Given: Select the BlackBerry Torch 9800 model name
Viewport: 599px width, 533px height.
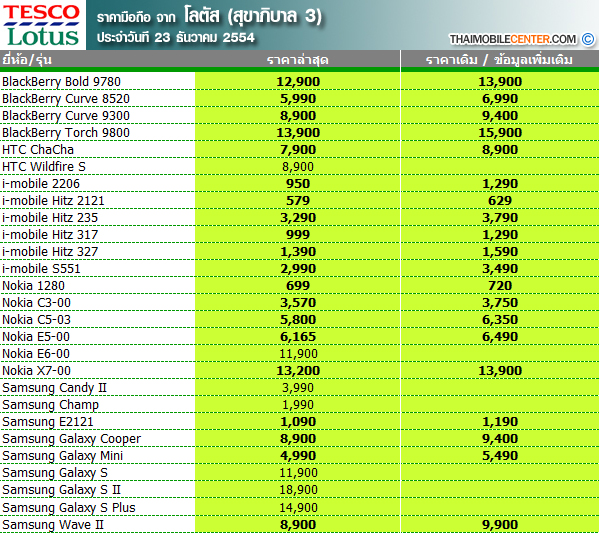Looking at the screenshot, I should [x=66, y=133].
